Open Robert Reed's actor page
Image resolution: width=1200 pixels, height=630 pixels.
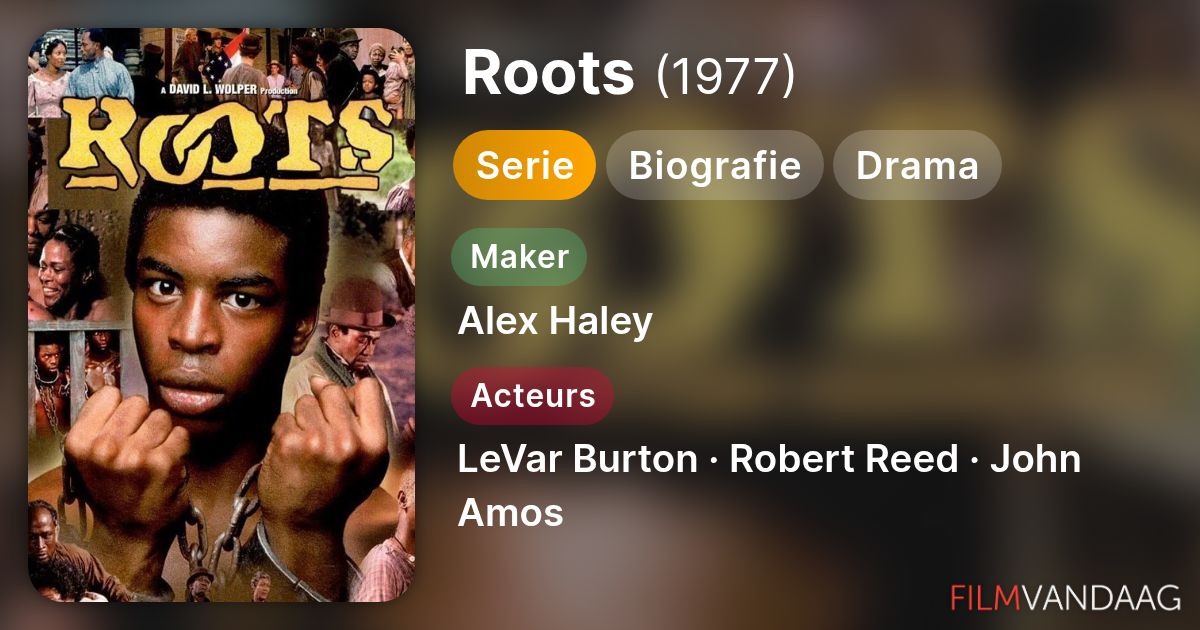coord(844,459)
